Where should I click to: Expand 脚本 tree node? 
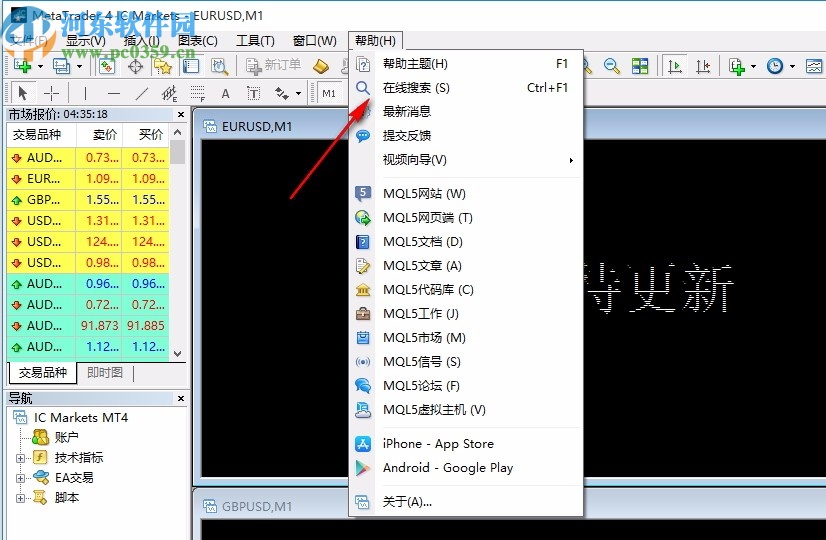pyautogui.click(x=20, y=498)
